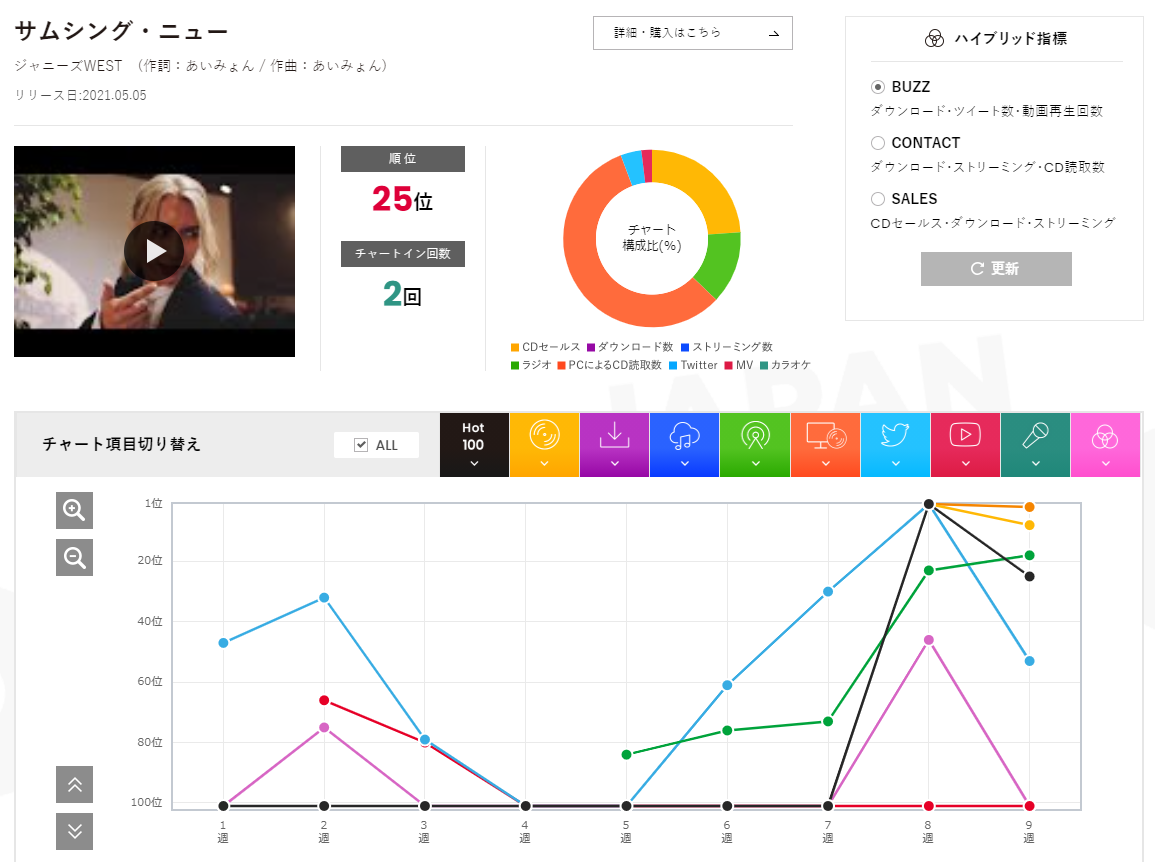Click the MV legend entry
The image size is (1155, 862).
coord(739,365)
